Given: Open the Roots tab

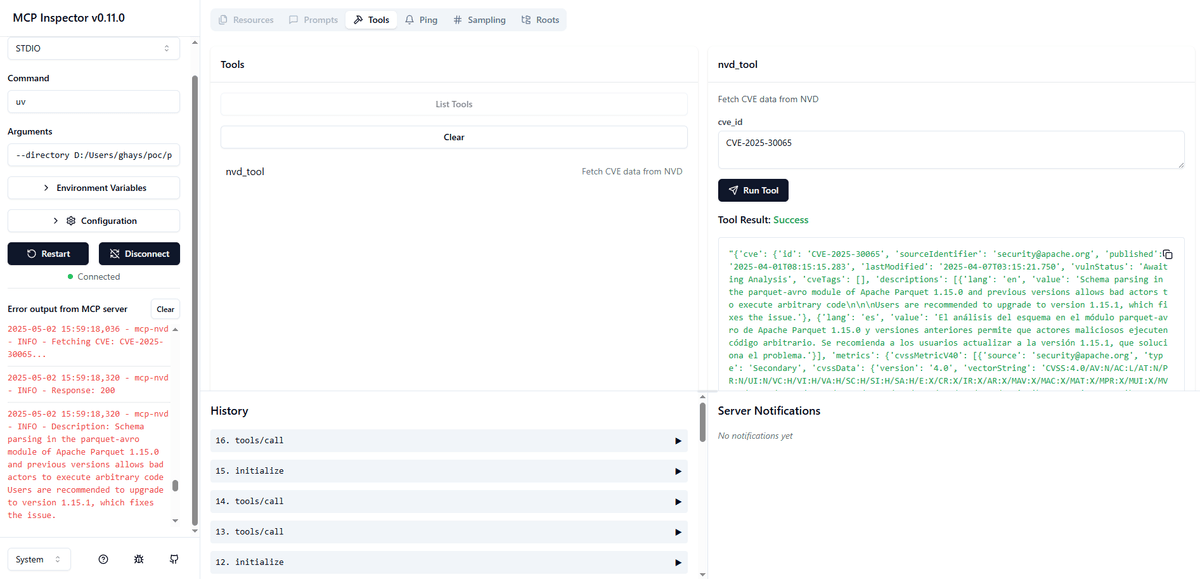Looking at the screenshot, I should 540,20.
